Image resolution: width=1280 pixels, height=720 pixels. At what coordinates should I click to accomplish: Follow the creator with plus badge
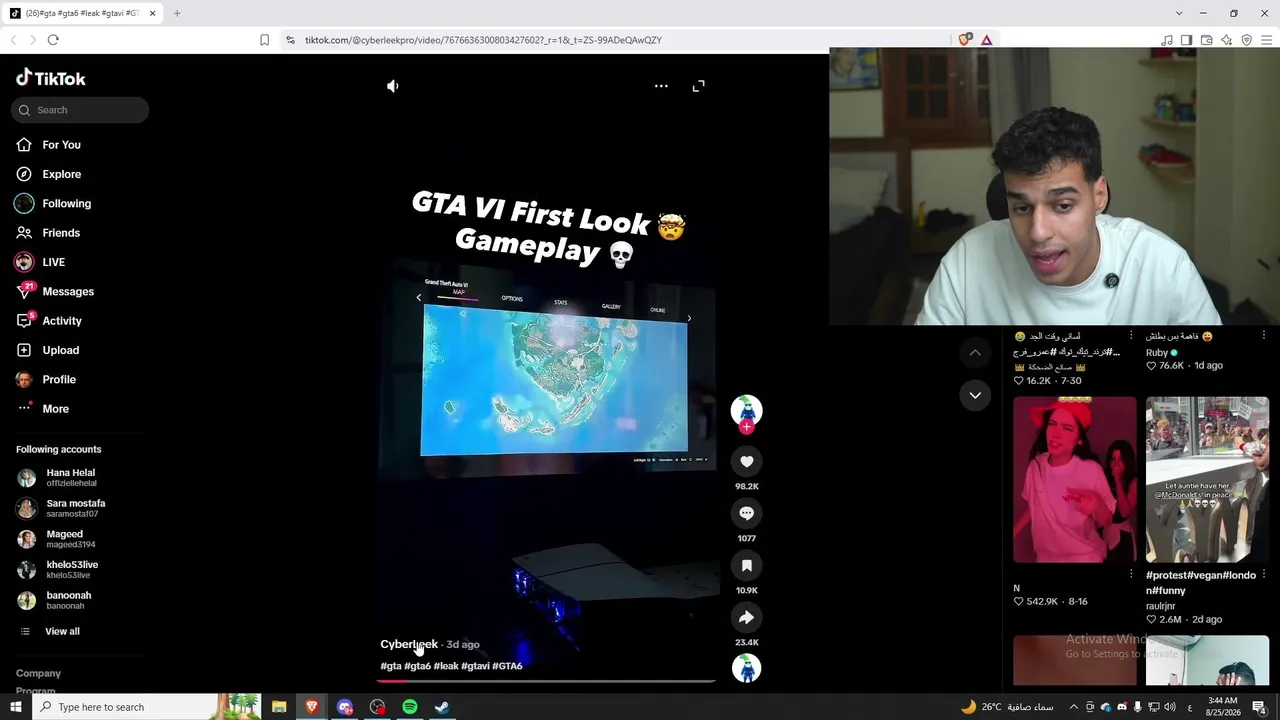tap(746, 427)
